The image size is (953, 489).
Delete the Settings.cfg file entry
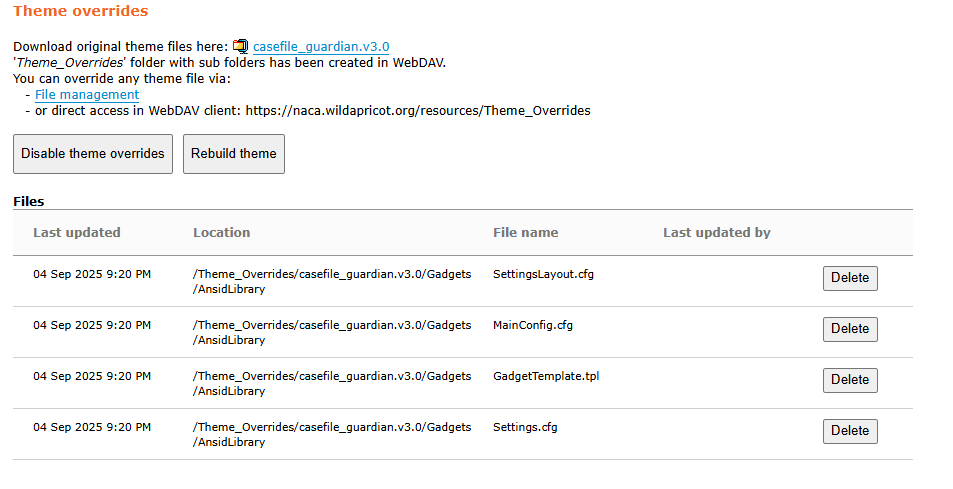coord(849,431)
